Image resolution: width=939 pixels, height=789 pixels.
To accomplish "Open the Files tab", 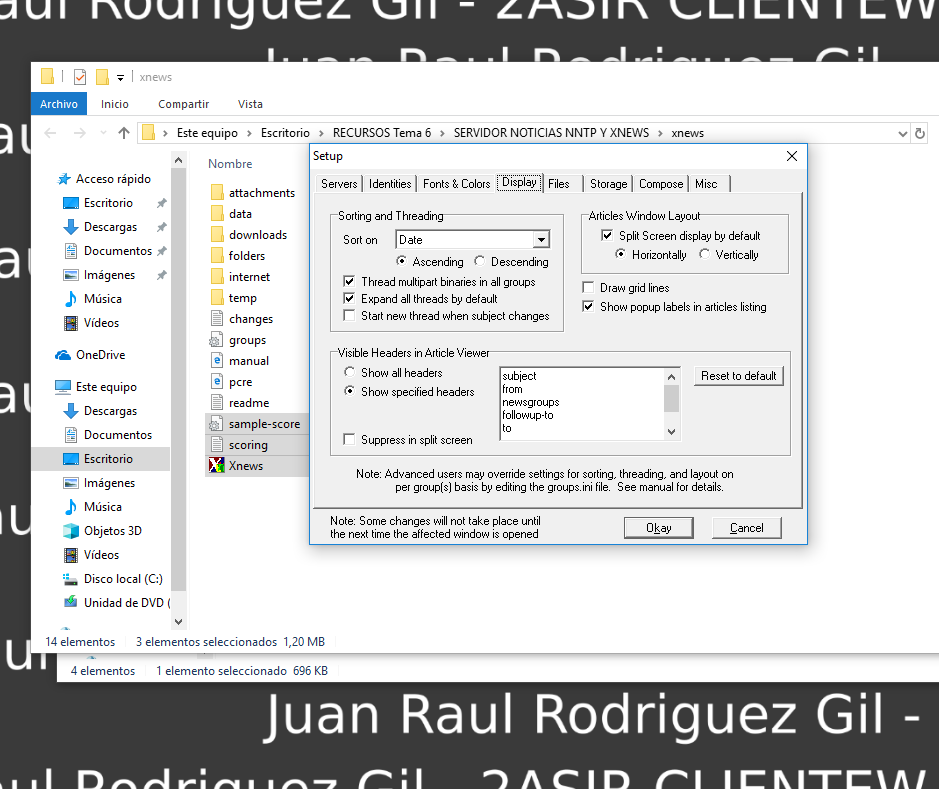I will 559,184.
